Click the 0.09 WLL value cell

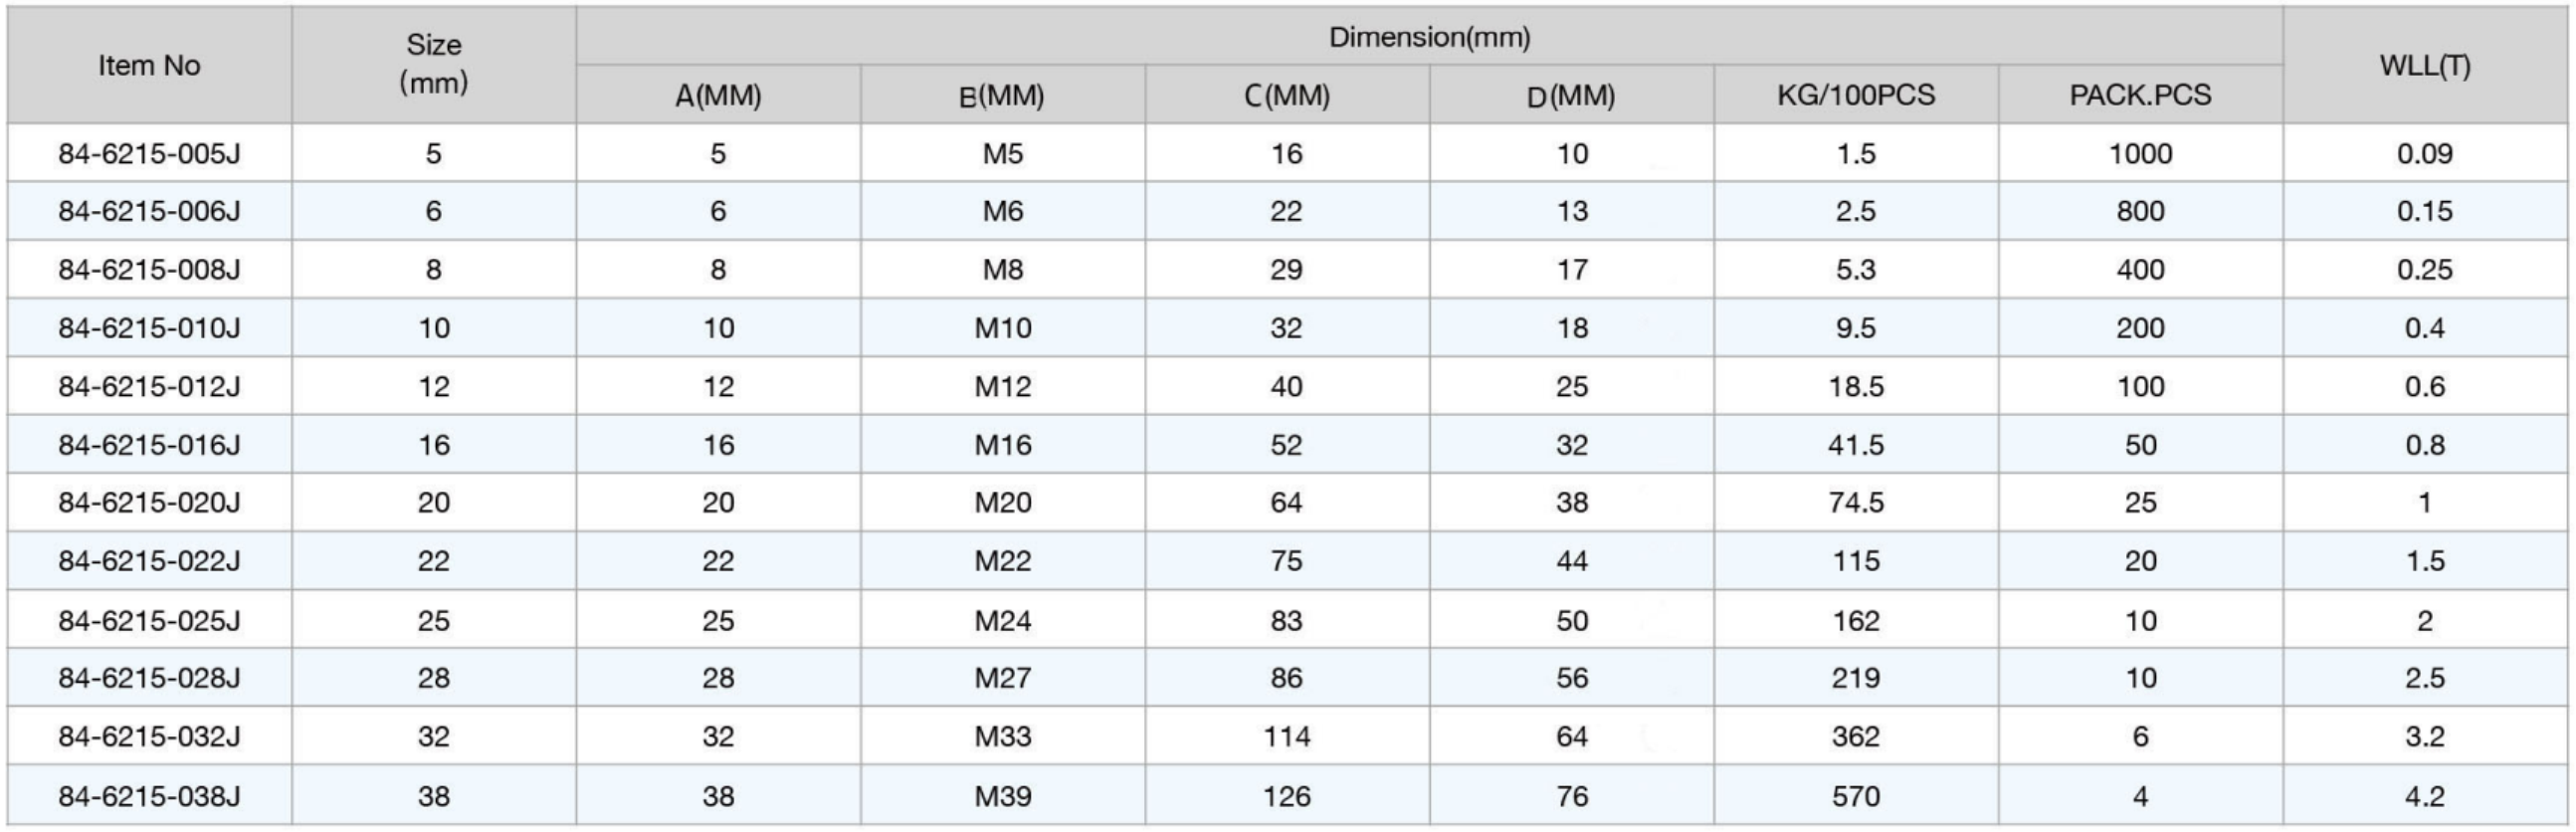click(x=2425, y=153)
